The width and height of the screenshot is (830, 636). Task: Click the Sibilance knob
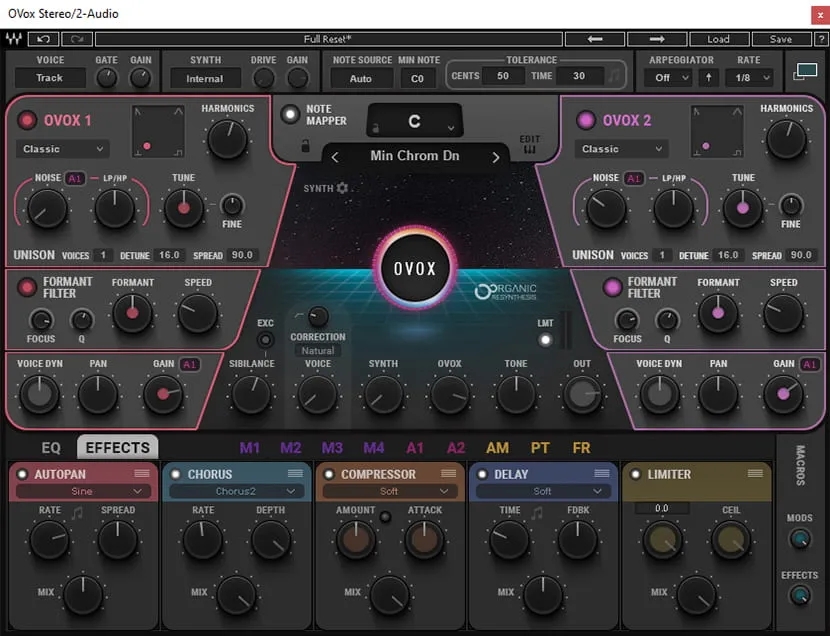pos(251,395)
